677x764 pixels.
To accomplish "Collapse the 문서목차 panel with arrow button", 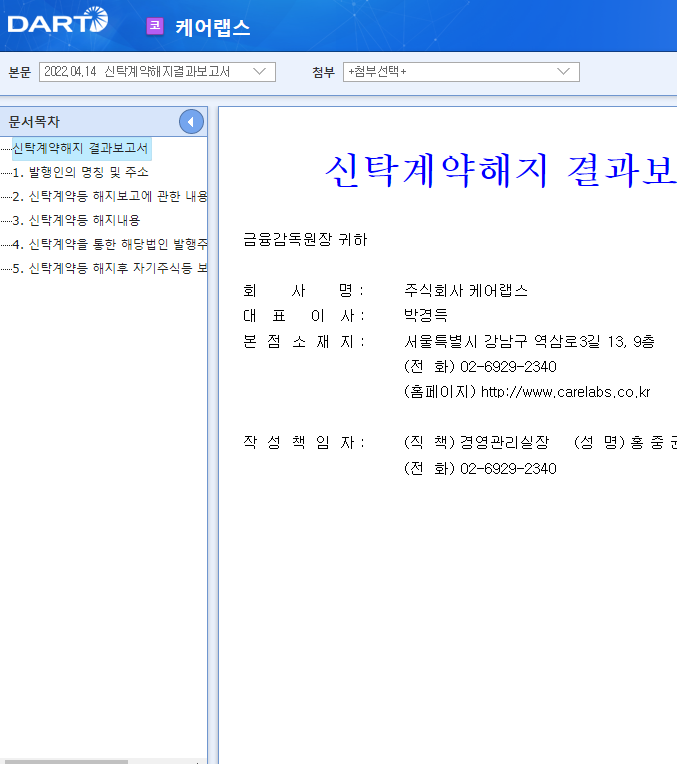I will click(191, 122).
